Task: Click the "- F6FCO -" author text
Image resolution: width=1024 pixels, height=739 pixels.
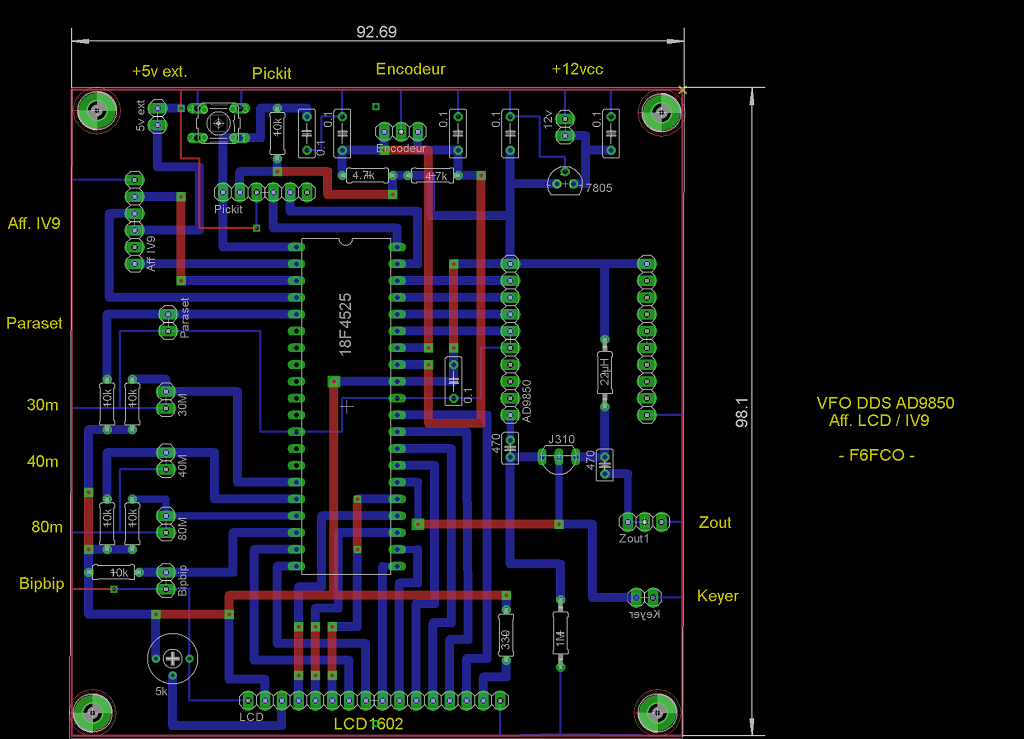Action: [876, 455]
